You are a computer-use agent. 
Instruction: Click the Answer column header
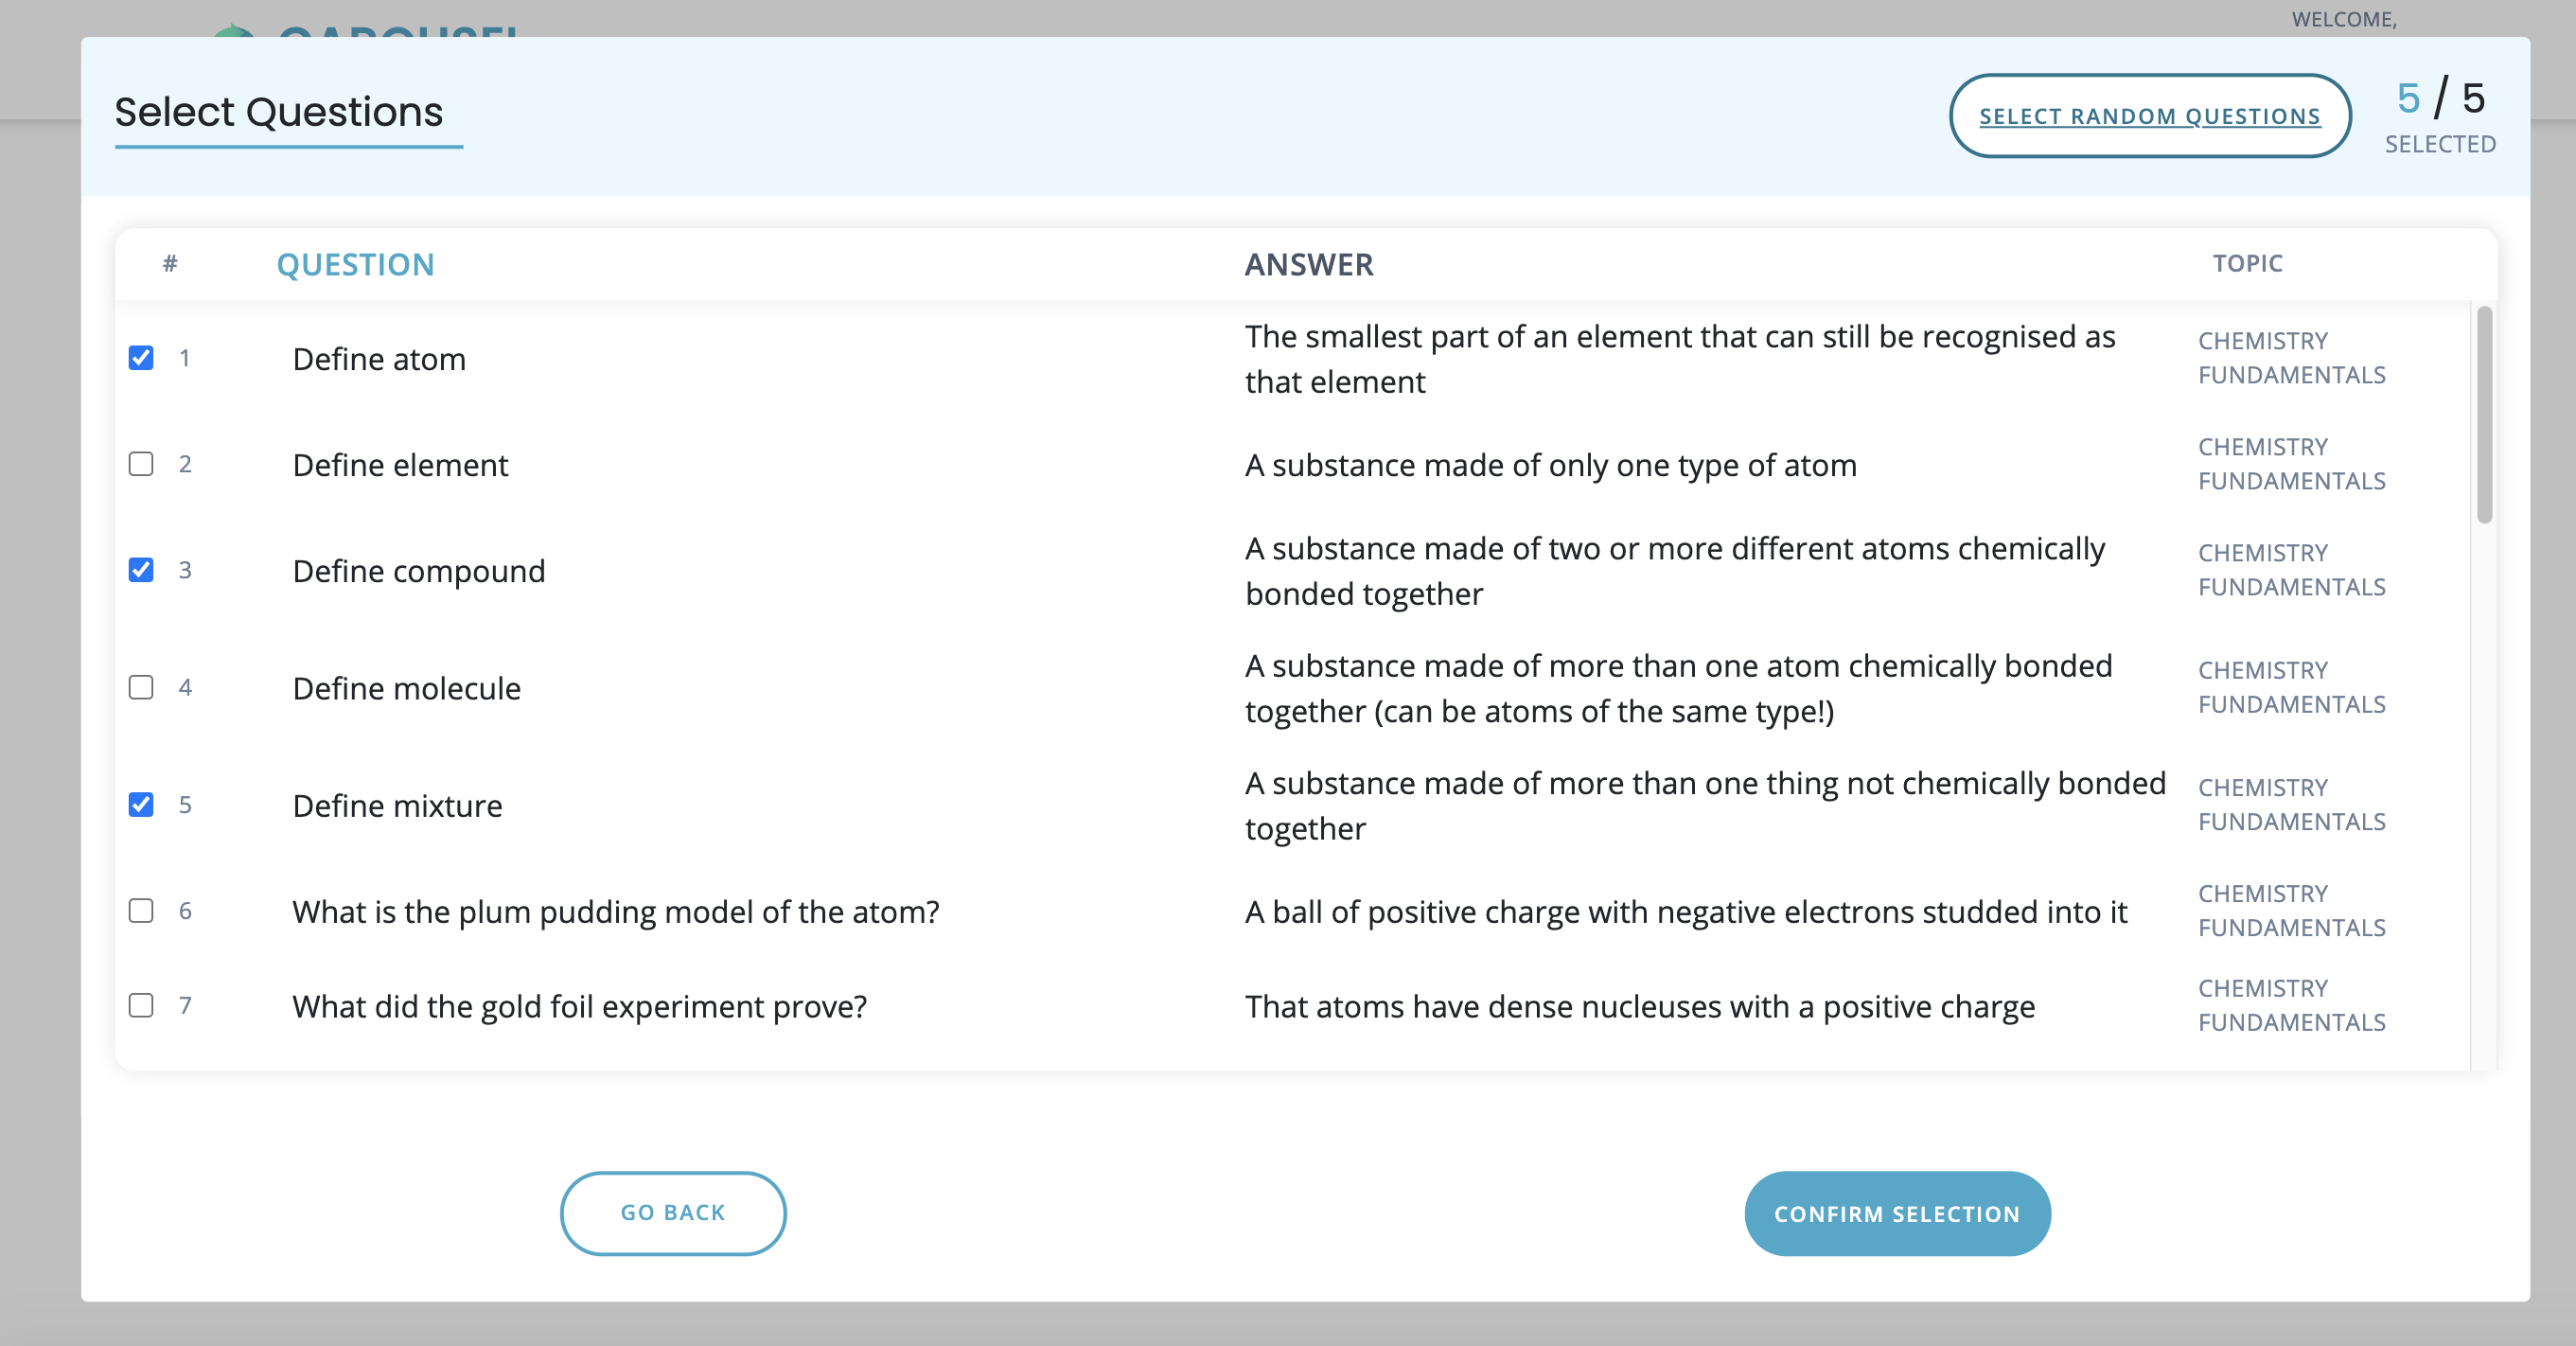(1308, 264)
